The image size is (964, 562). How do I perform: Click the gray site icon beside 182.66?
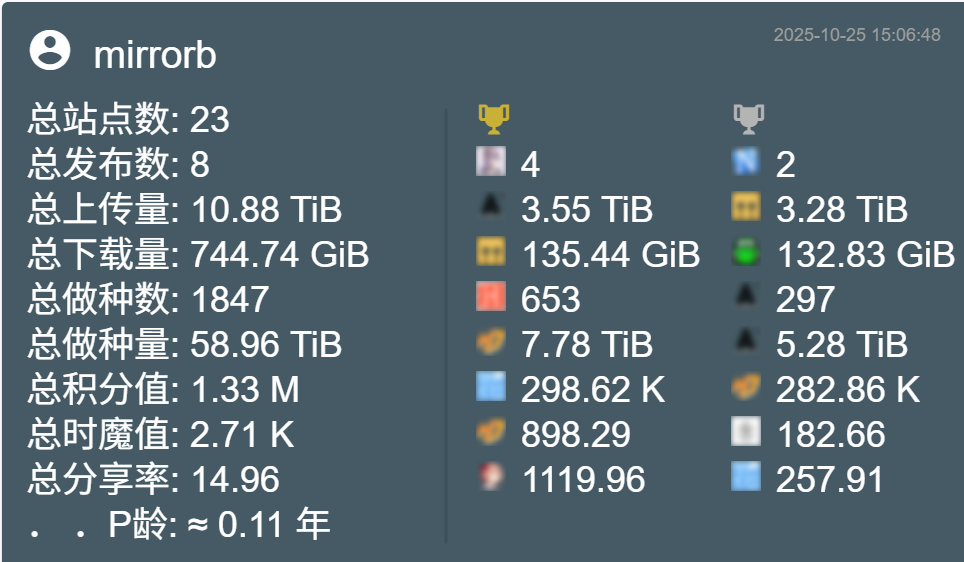[746, 432]
